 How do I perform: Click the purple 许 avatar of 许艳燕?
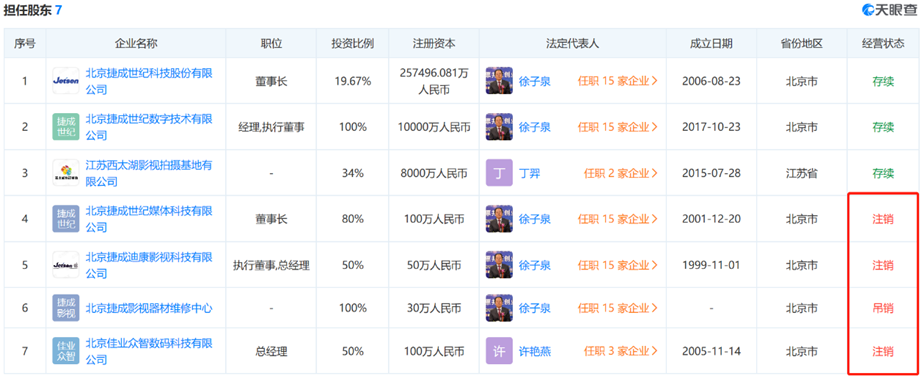(x=499, y=351)
